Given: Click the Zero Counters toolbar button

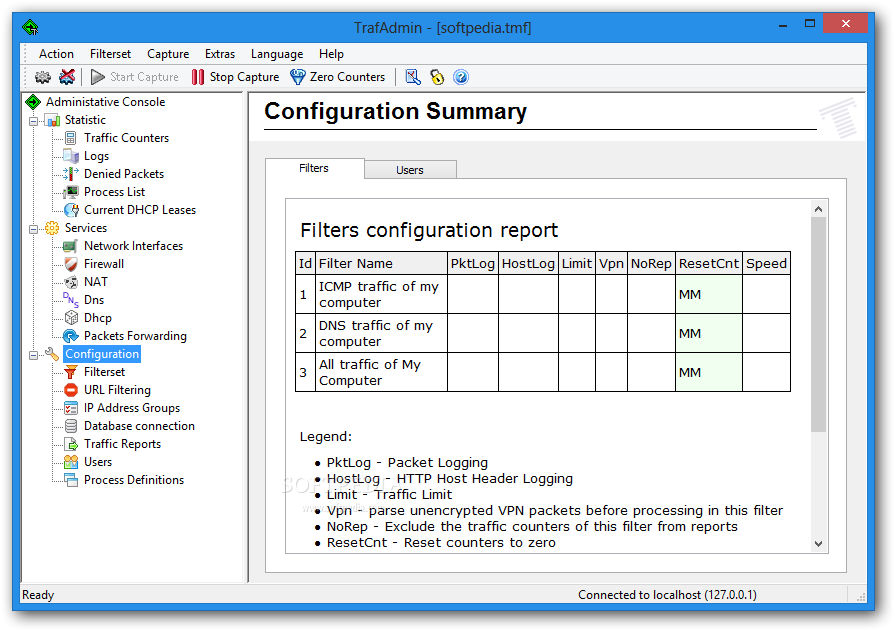Looking at the screenshot, I should pos(338,77).
